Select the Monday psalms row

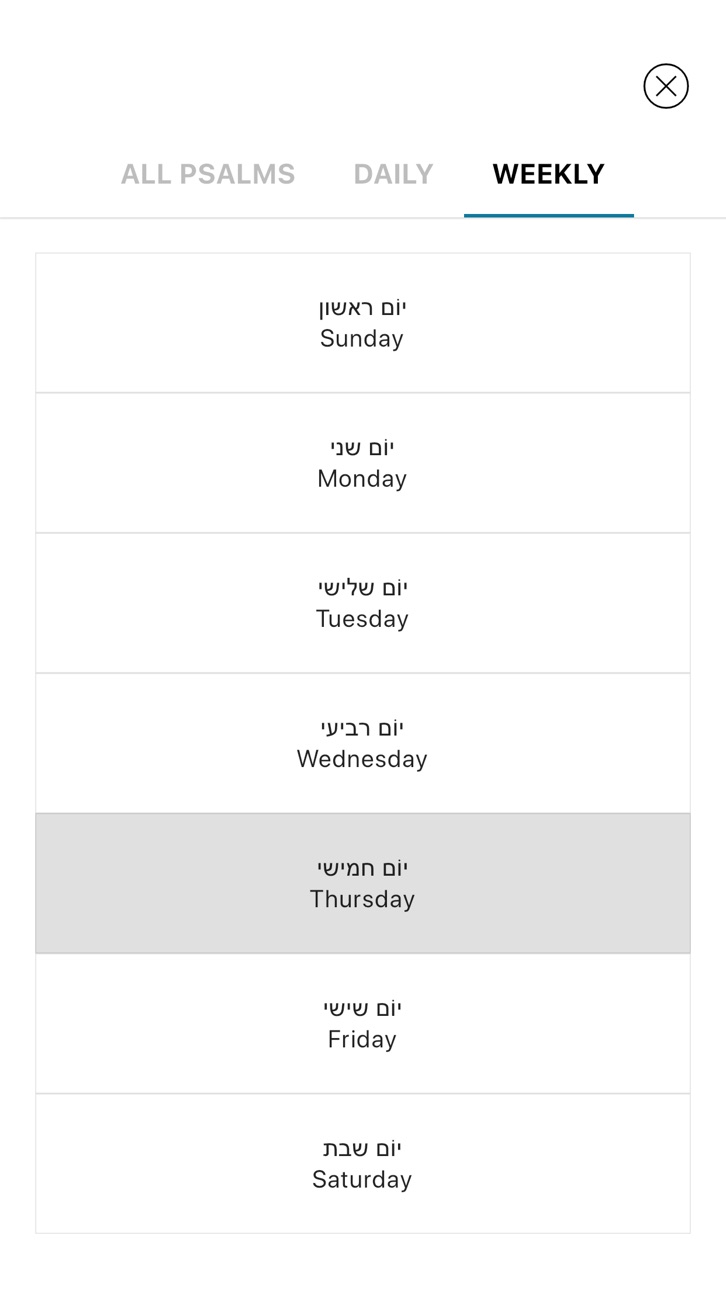pyautogui.click(x=363, y=463)
